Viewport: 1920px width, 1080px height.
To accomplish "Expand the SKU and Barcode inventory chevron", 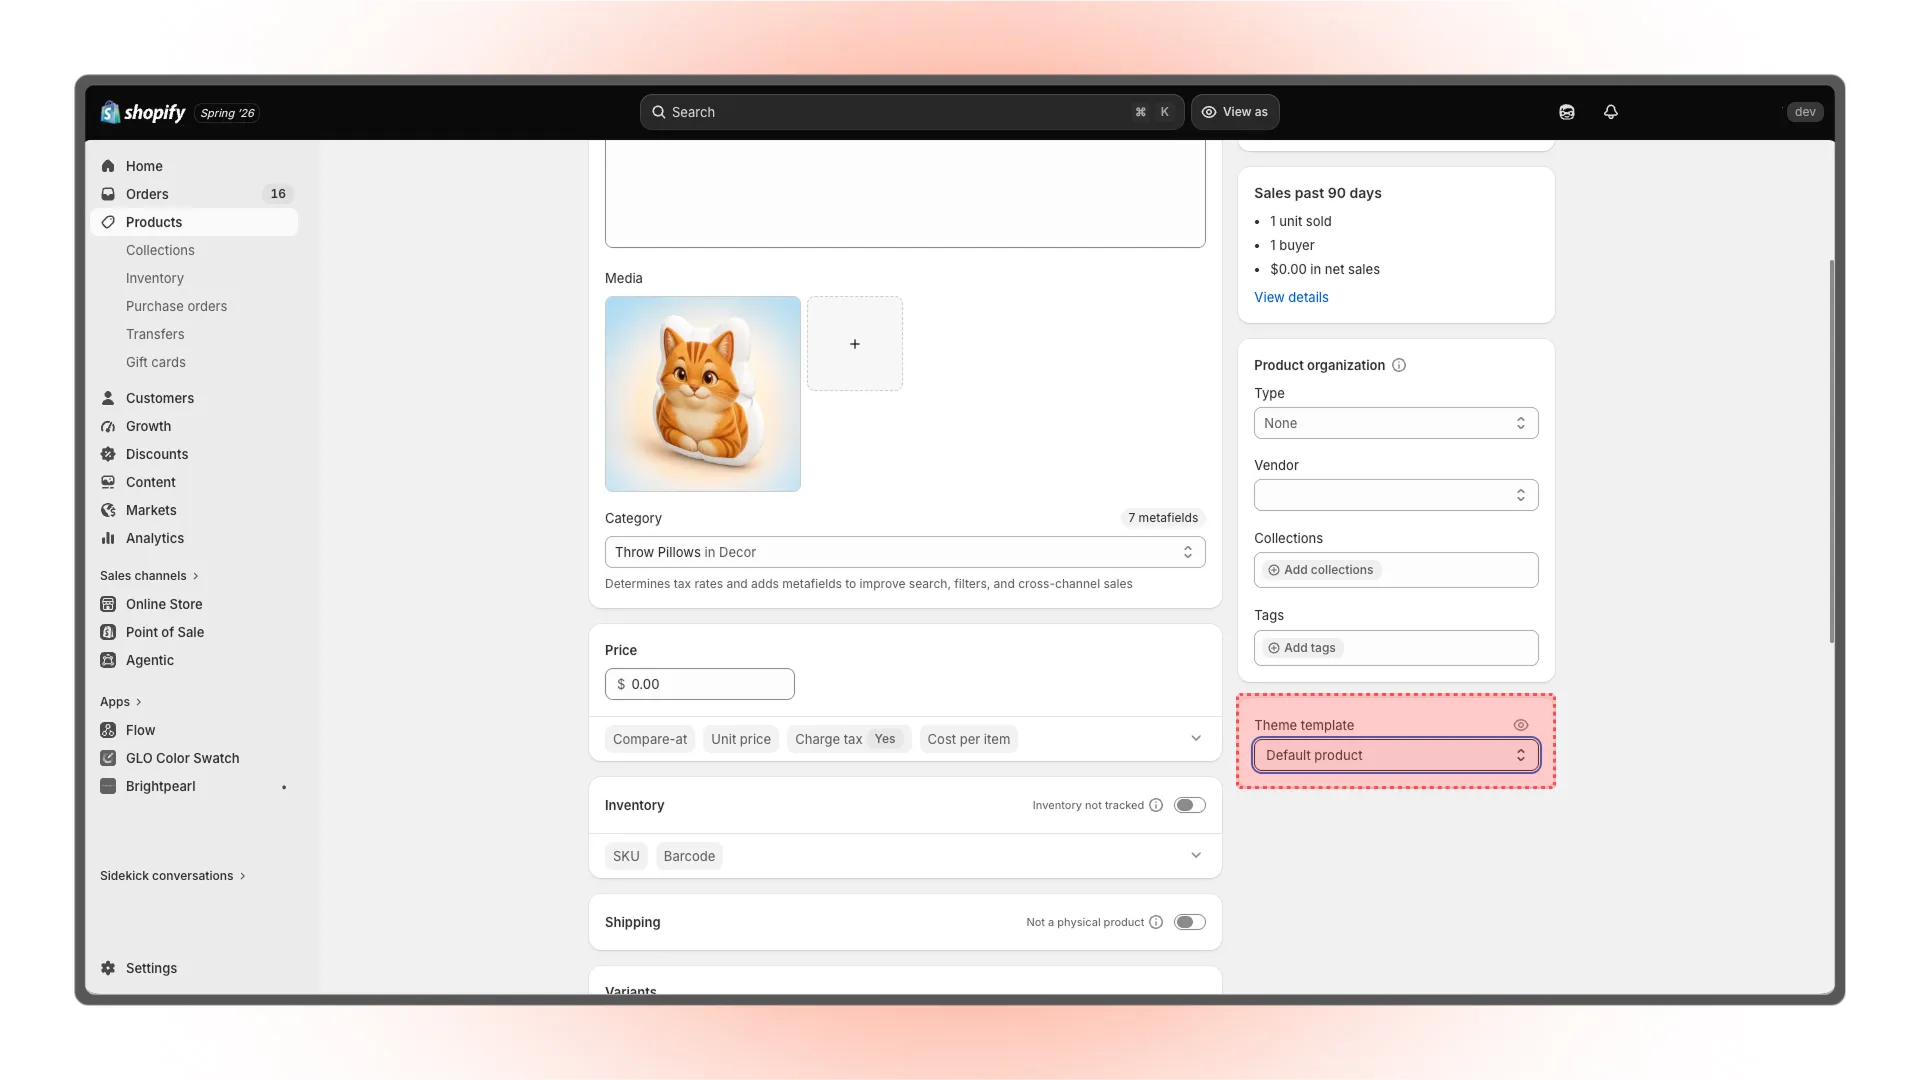I will click(x=1196, y=856).
